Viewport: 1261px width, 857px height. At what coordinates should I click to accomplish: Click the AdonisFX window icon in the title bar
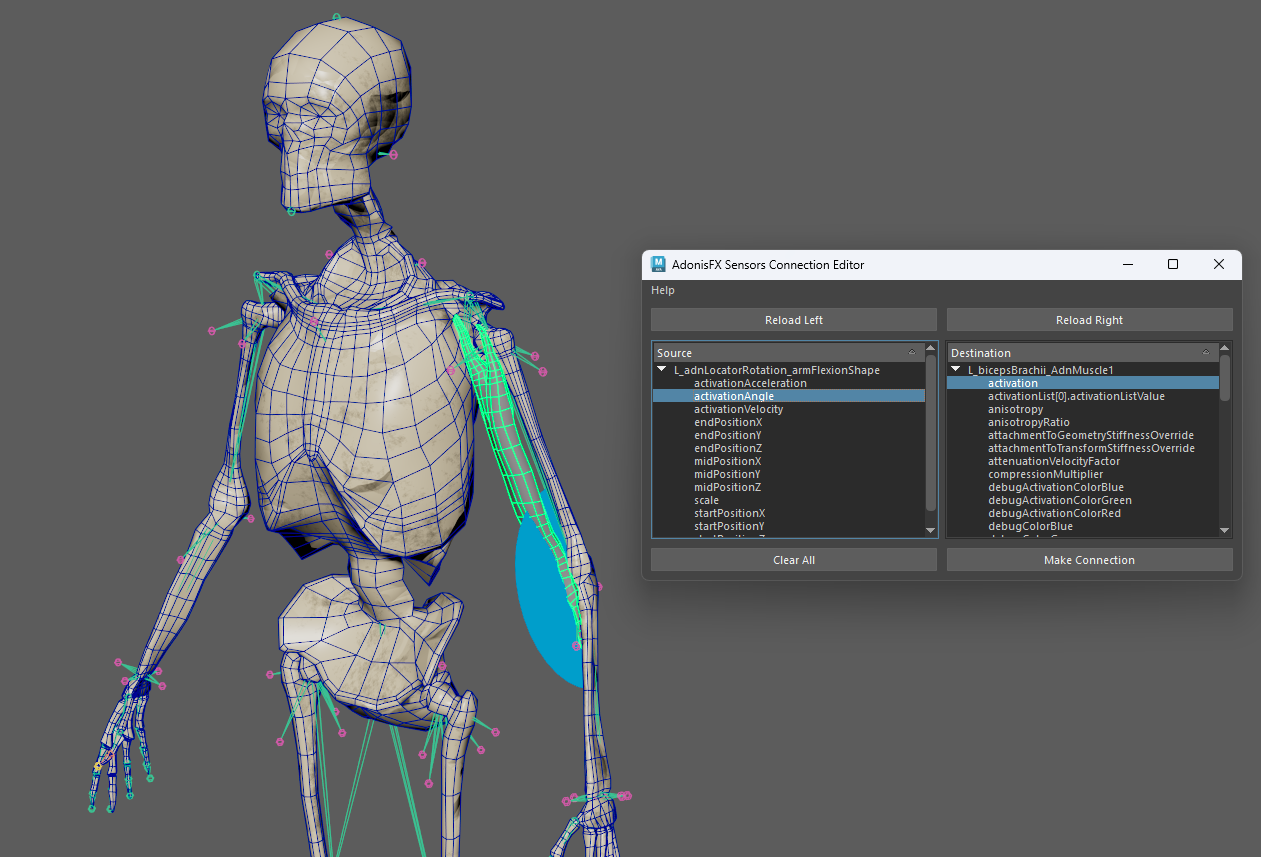click(x=658, y=264)
